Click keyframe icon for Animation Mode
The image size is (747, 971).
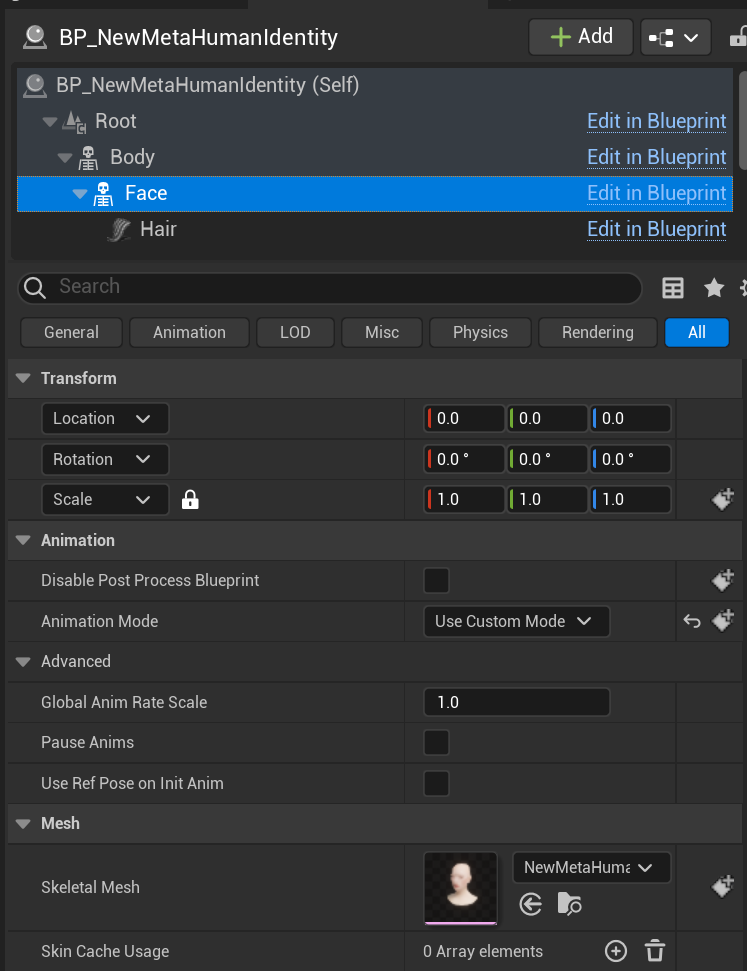coord(722,620)
